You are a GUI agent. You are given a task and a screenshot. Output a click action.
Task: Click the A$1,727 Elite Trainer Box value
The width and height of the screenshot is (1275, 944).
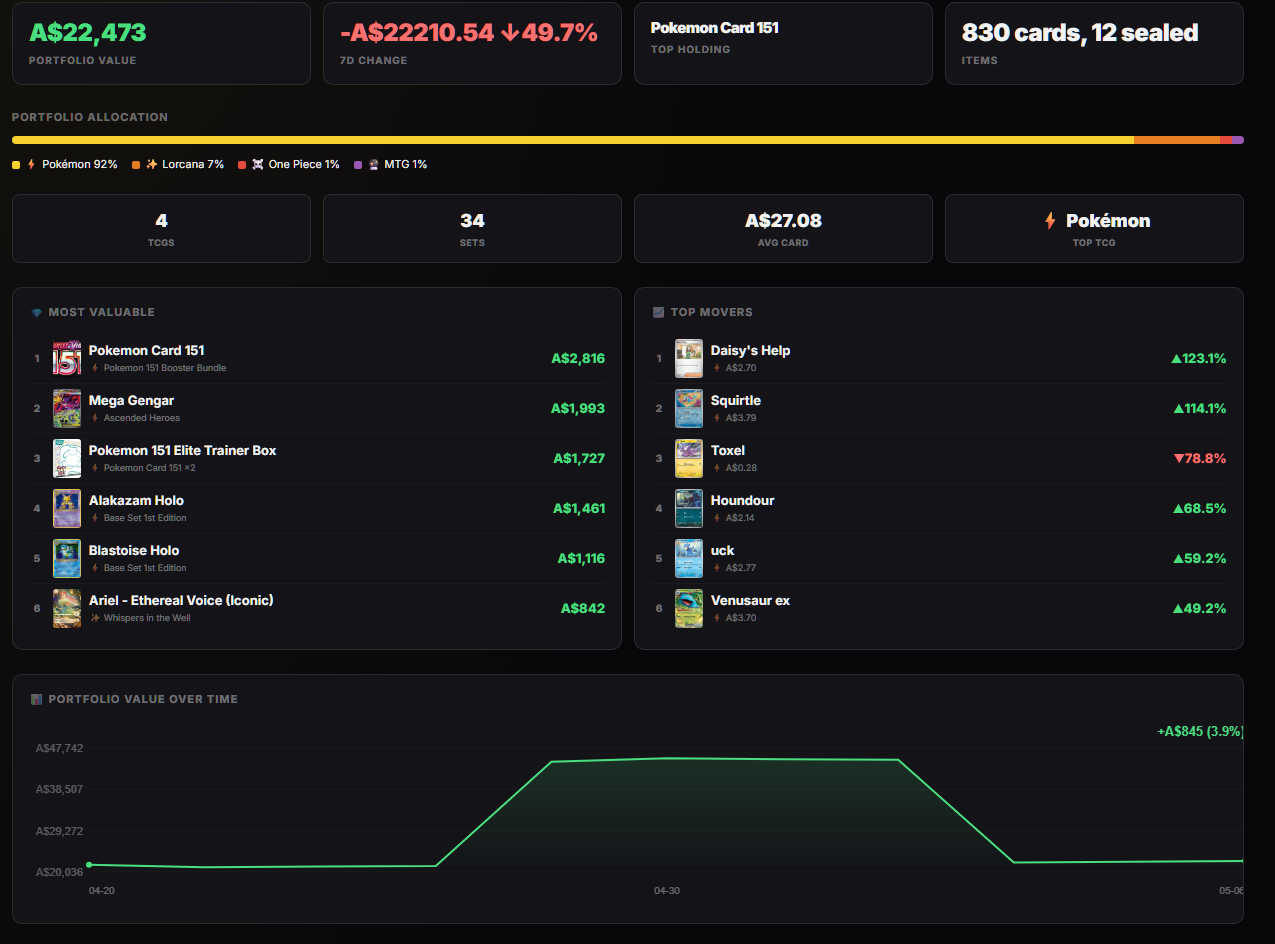[579, 458]
